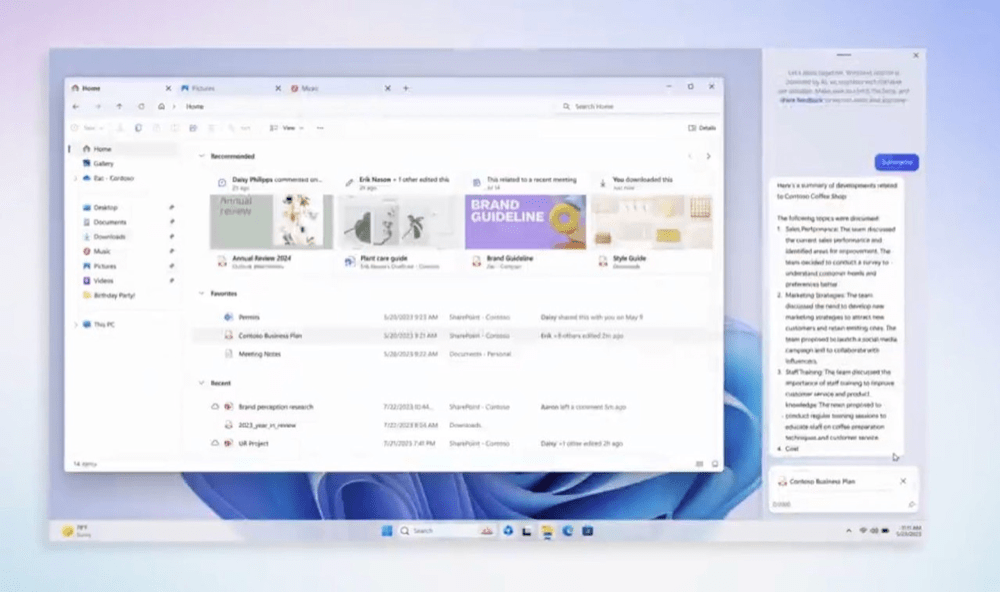Open the View options dropdown
Screen dimensions: 1000x592
click(290, 128)
